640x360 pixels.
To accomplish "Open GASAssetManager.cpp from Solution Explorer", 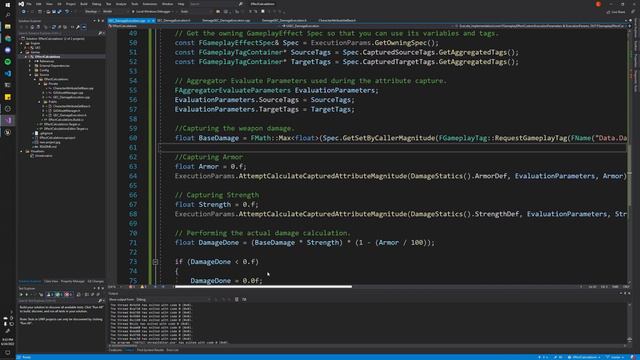I will tap(68, 93).
